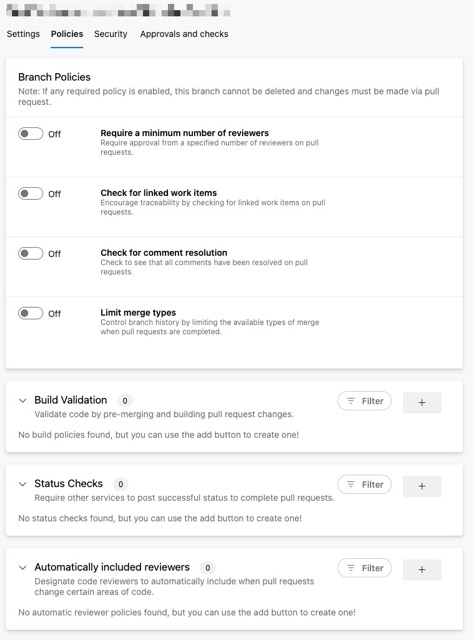Turn on Check for linked work items
Screen dimensions: 473x640
point(30,193)
